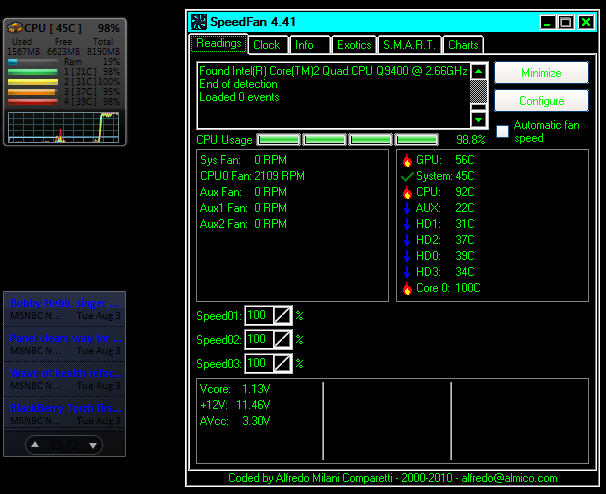606x494 pixels.
Task: Click the CPU history graph in the gadget
Action: click(63, 128)
